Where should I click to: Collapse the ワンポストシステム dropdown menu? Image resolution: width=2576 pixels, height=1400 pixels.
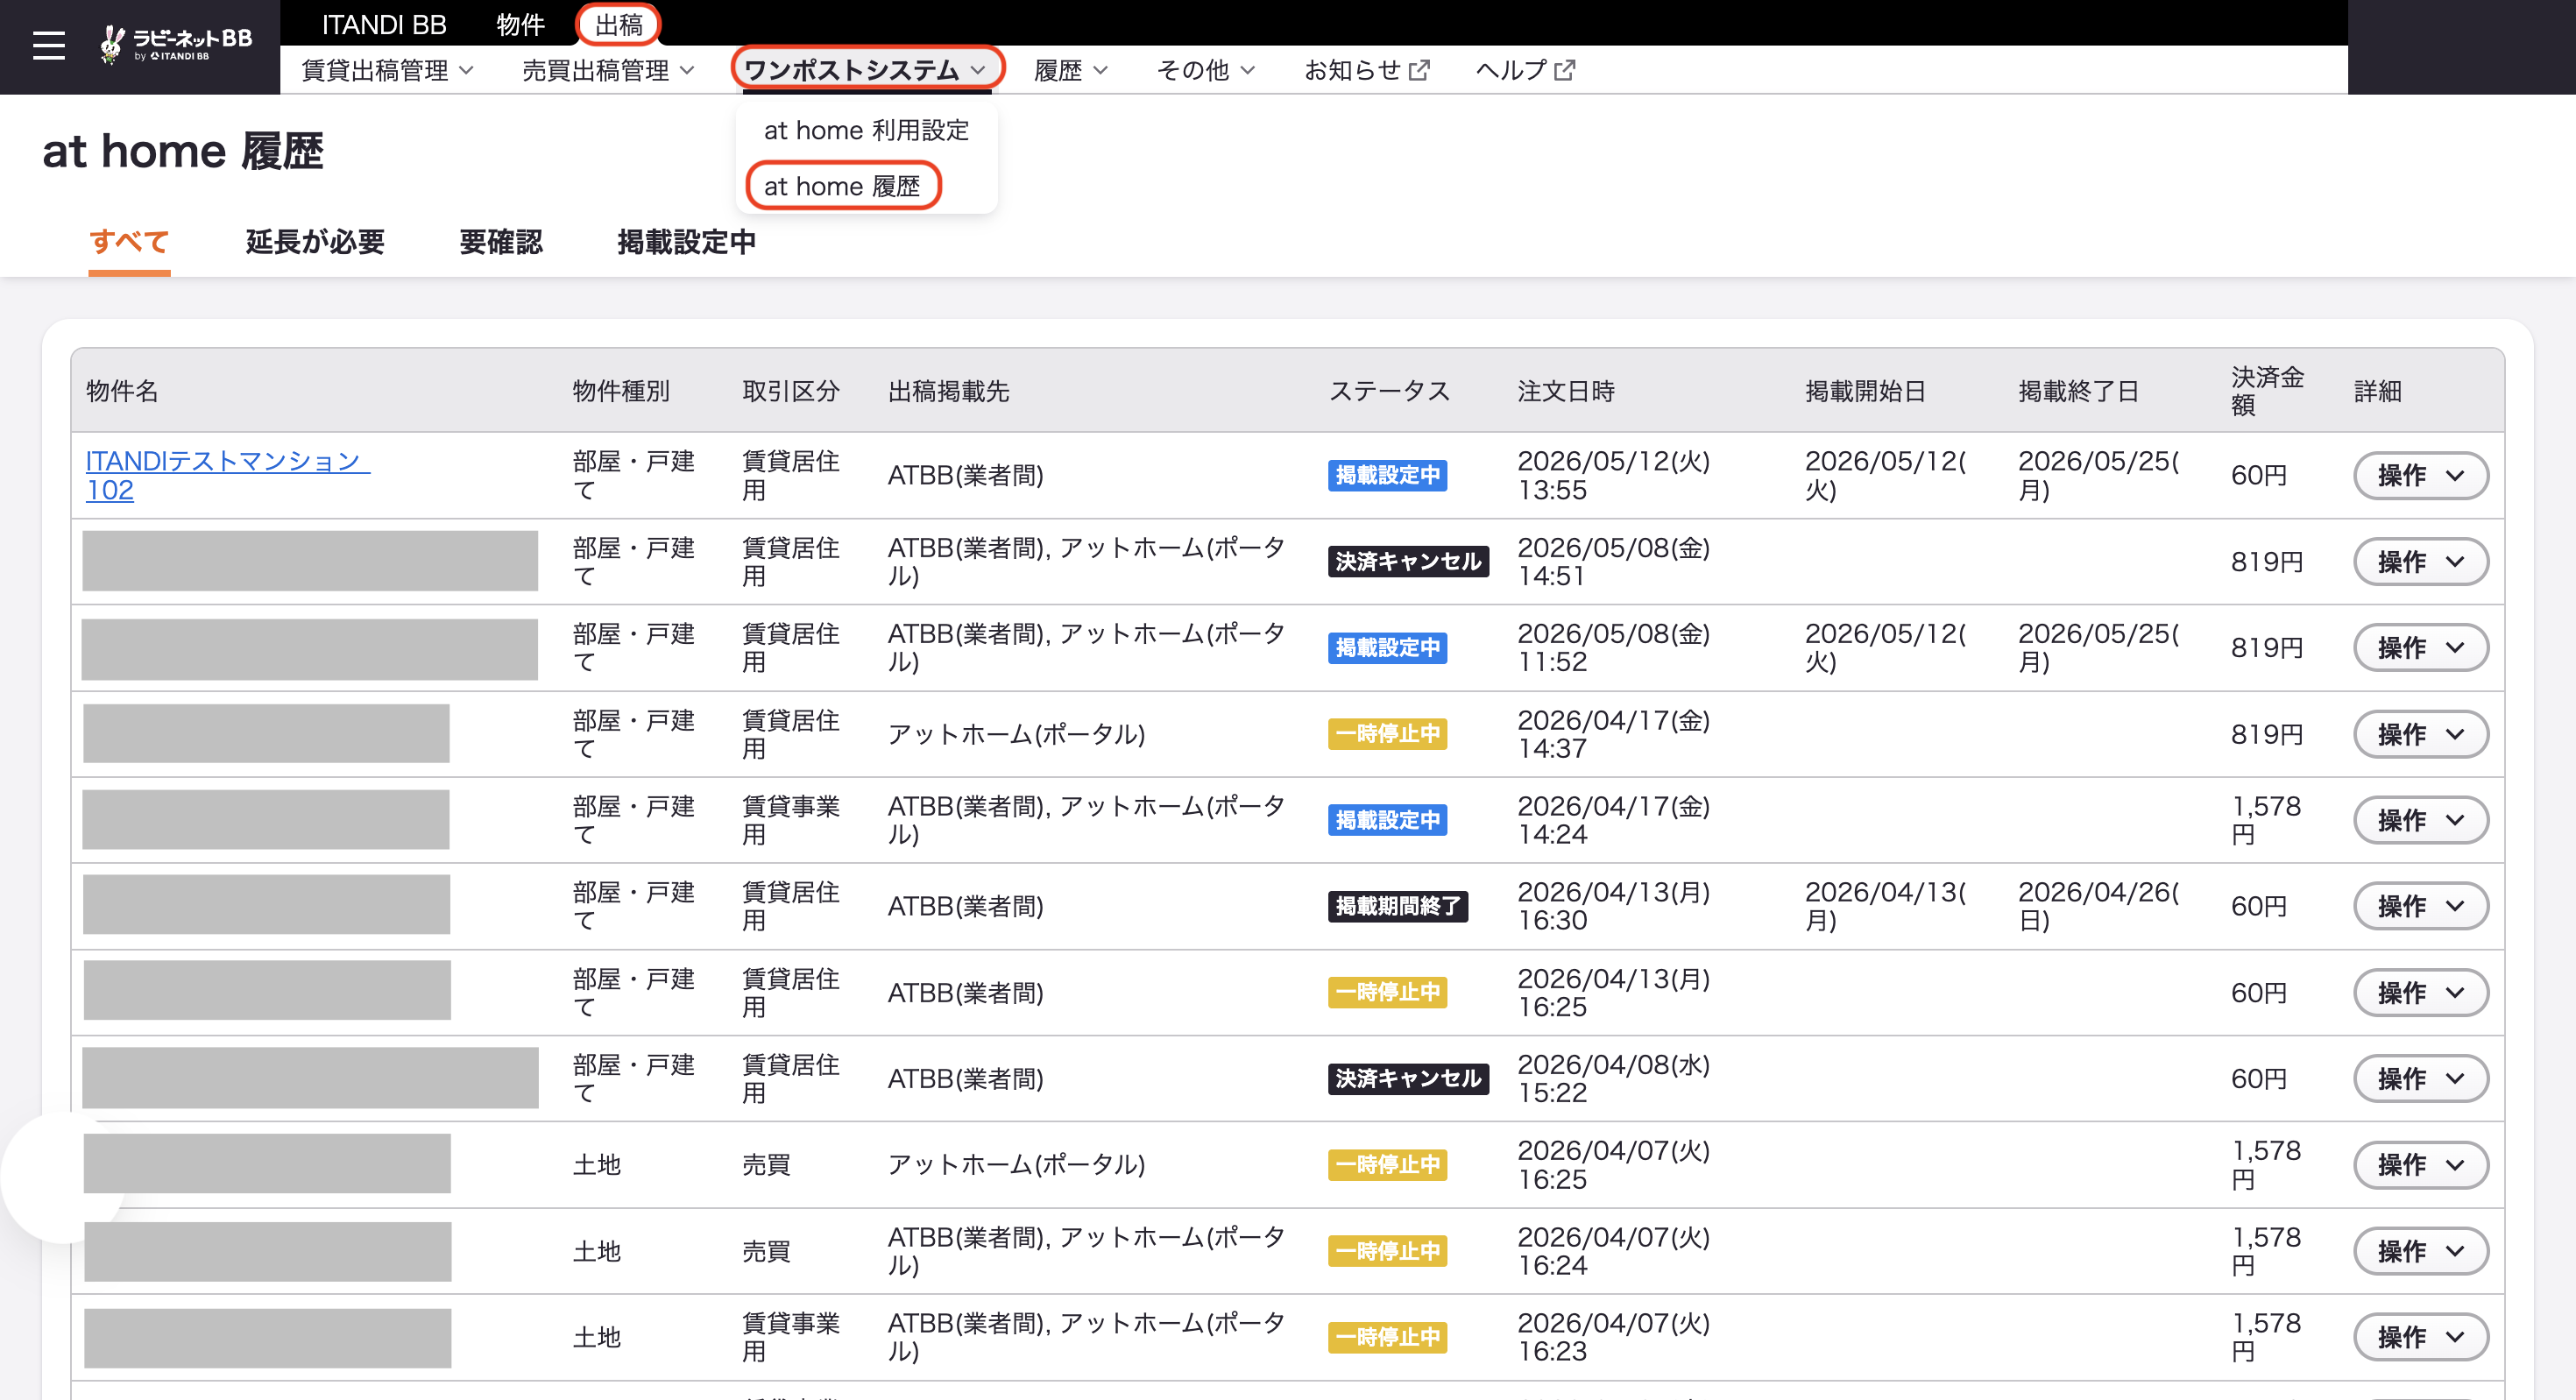pyautogui.click(x=866, y=70)
